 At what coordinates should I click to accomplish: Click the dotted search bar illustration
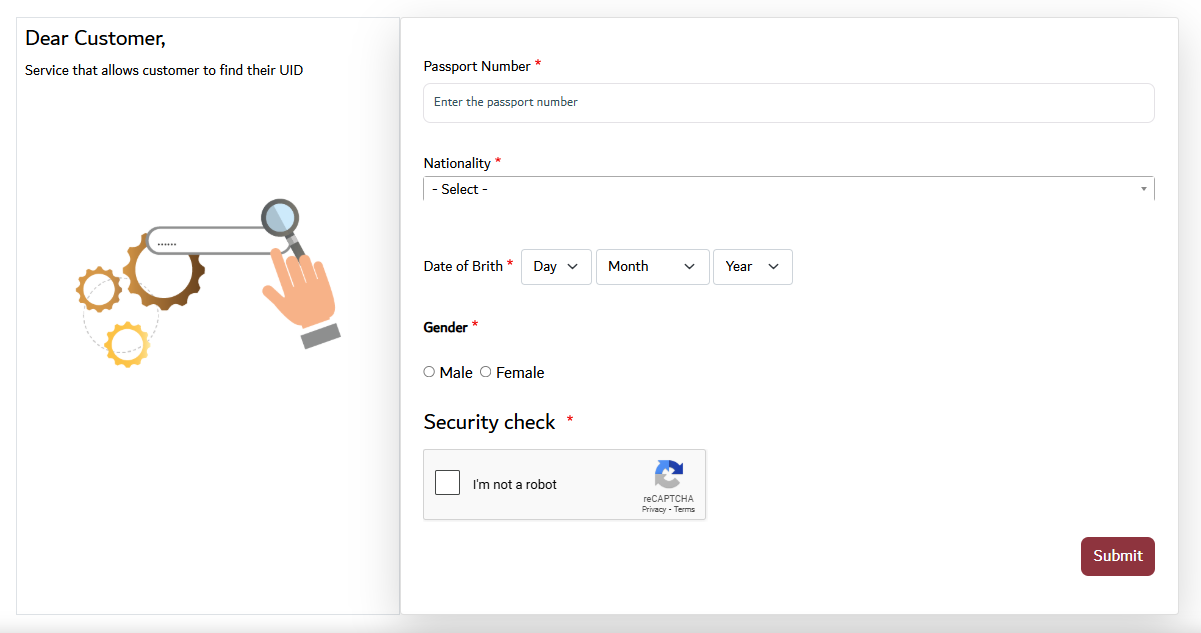pos(205,241)
